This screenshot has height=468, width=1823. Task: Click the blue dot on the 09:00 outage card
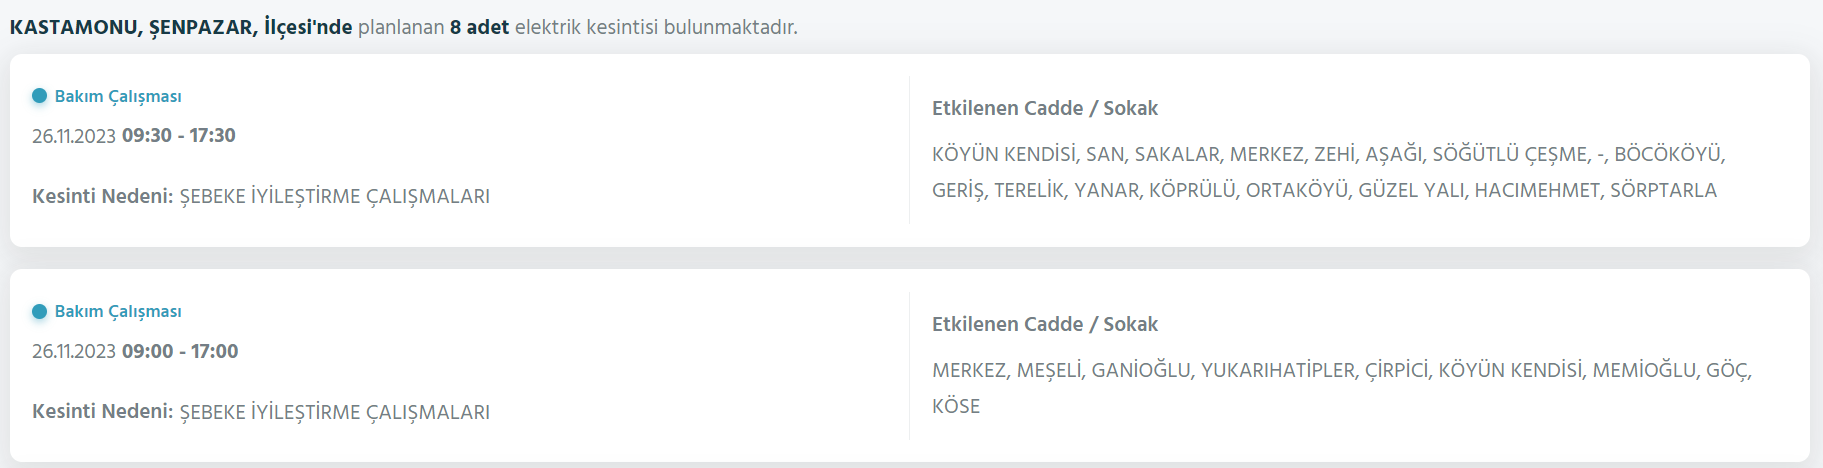pyautogui.click(x=40, y=312)
